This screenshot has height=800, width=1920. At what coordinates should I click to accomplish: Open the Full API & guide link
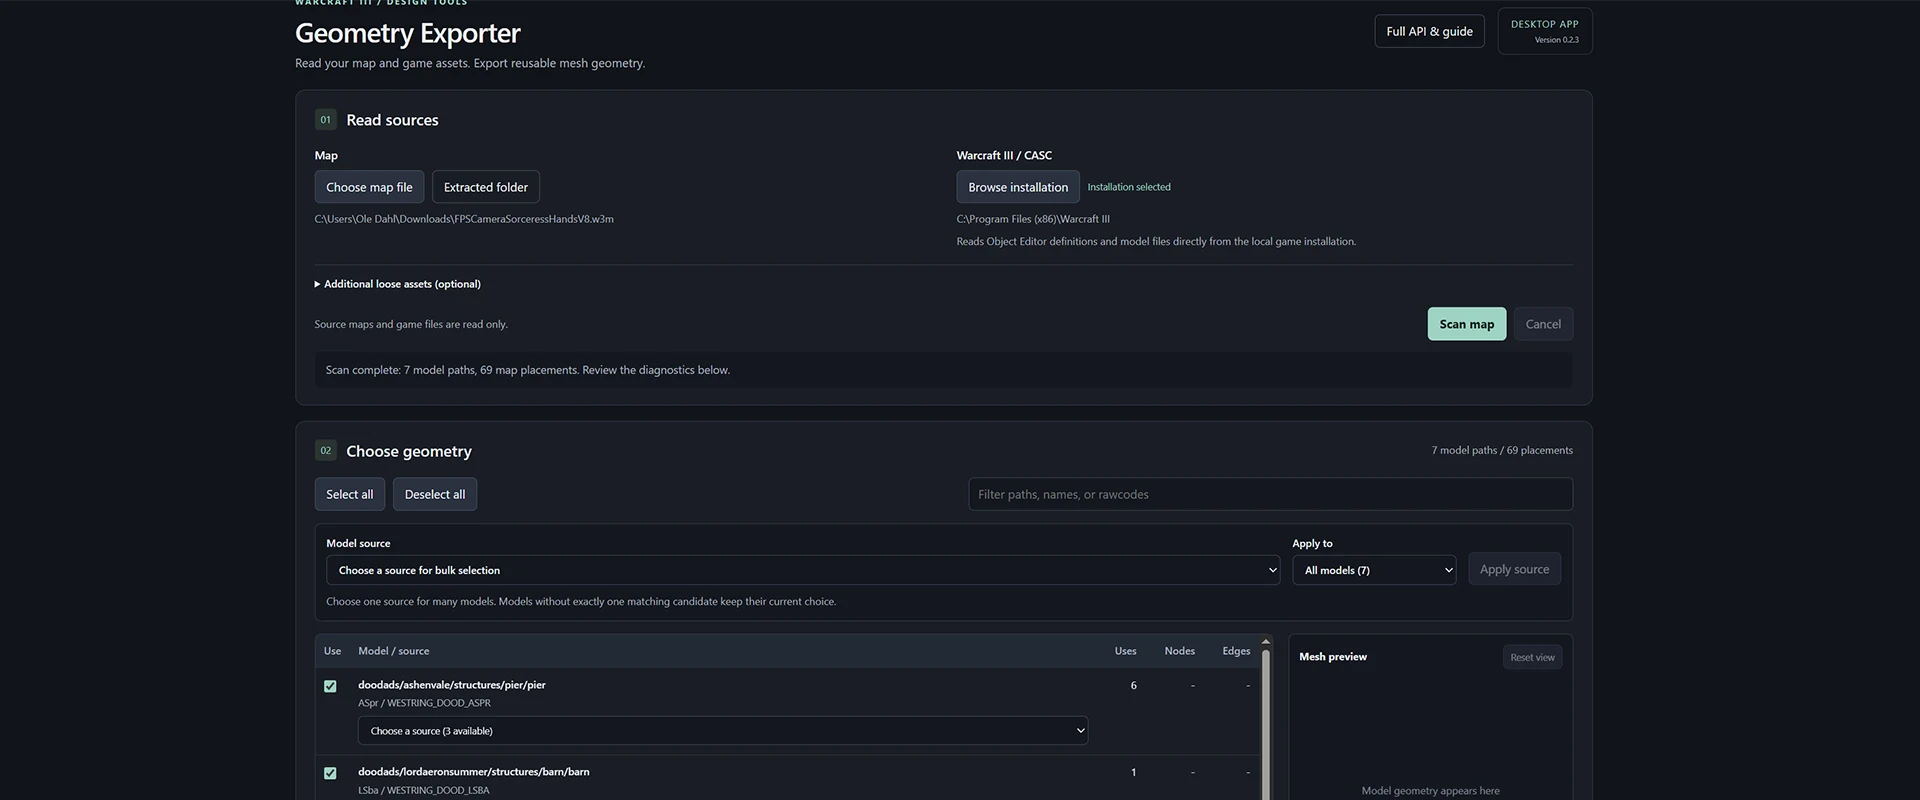point(1429,31)
